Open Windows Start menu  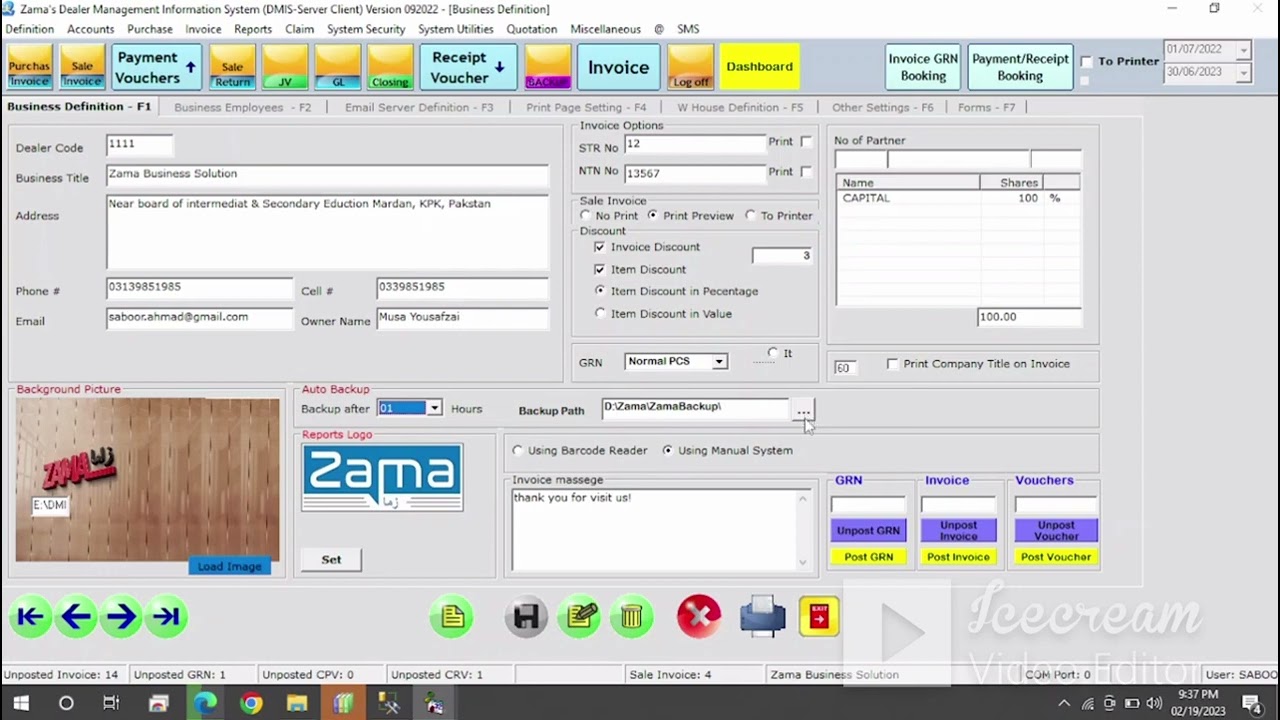[x=20, y=703]
